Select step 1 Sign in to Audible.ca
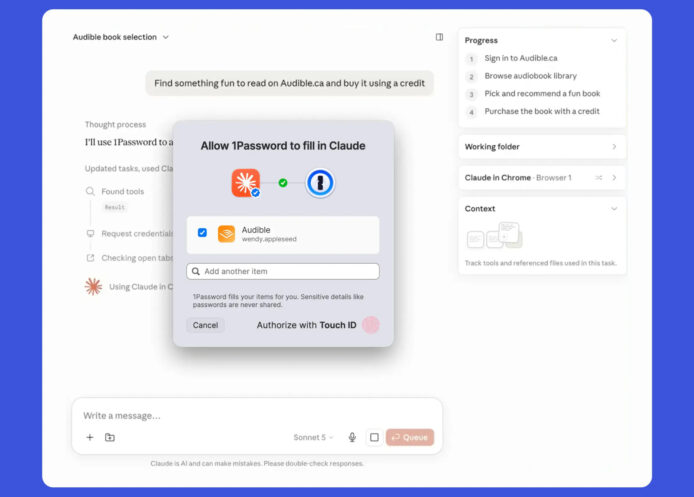Image resolution: width=694 pixels, height=497 pixels. 520,58
